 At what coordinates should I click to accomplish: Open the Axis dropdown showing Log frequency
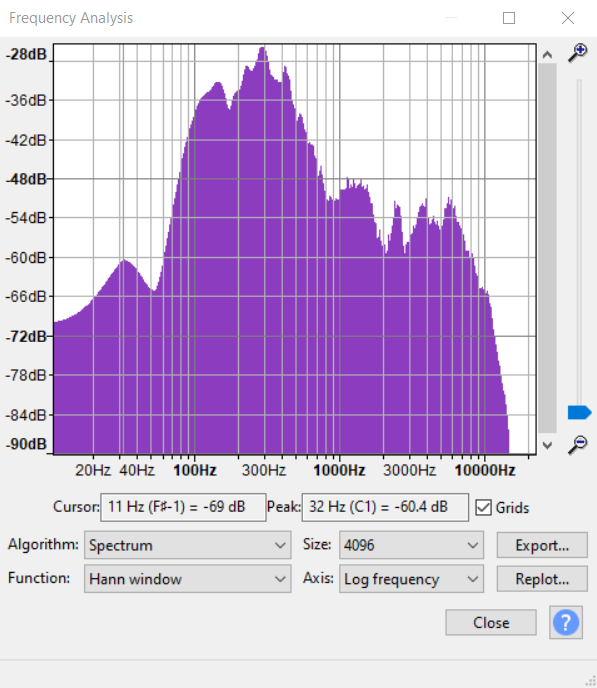[x=411, y=579]
